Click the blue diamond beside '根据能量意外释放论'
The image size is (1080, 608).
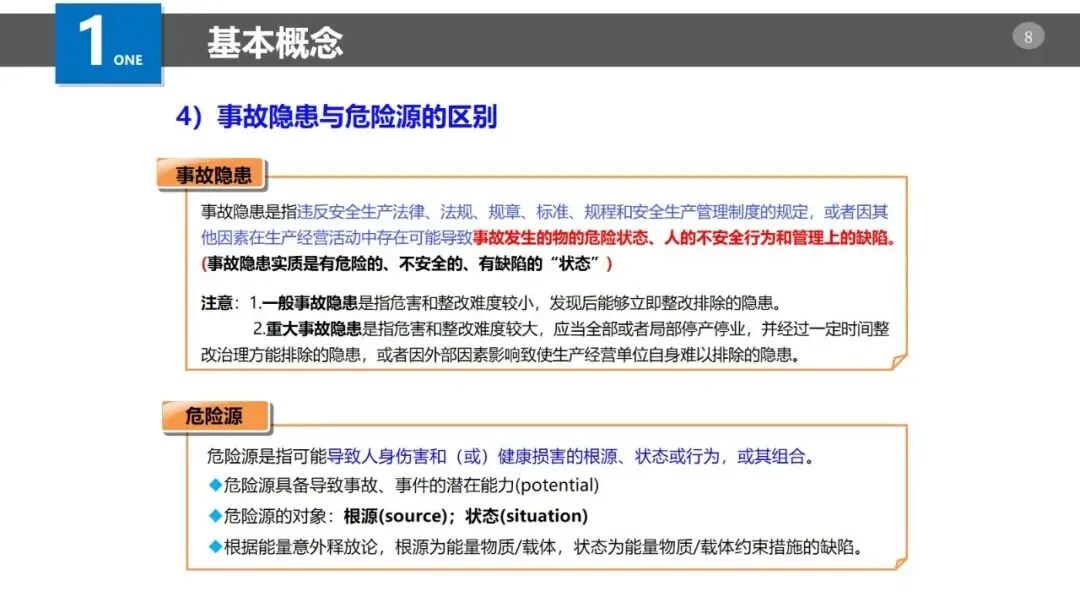tap(215, 547)
